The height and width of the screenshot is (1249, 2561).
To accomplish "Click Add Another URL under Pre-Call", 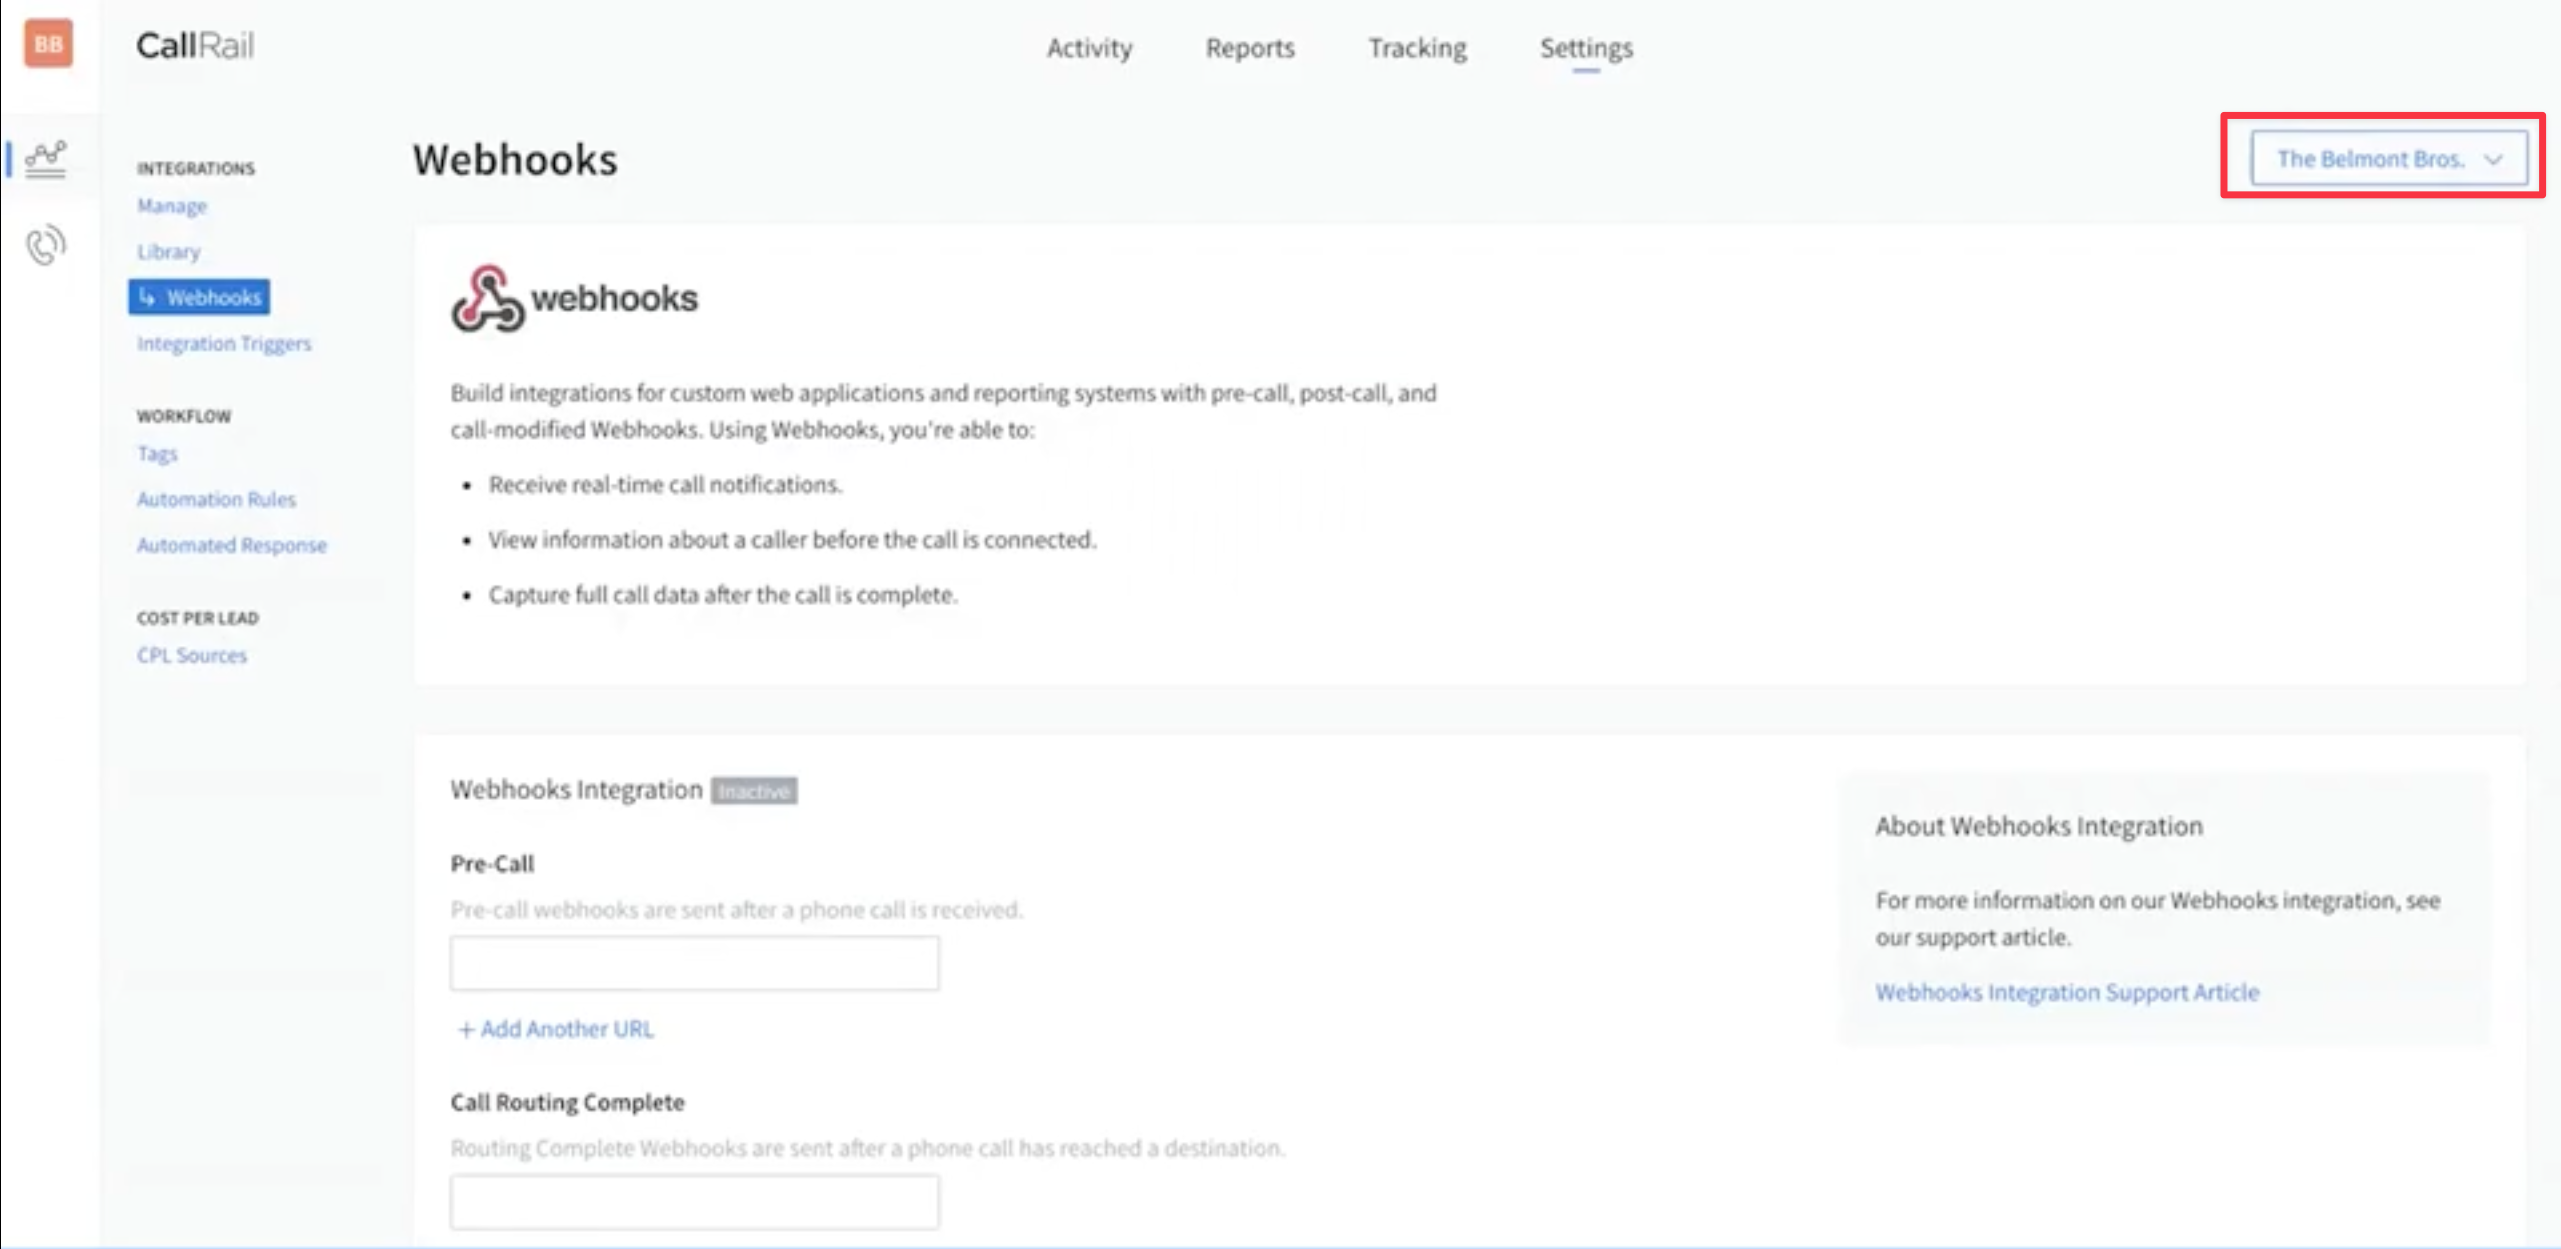I will 556,1029.
